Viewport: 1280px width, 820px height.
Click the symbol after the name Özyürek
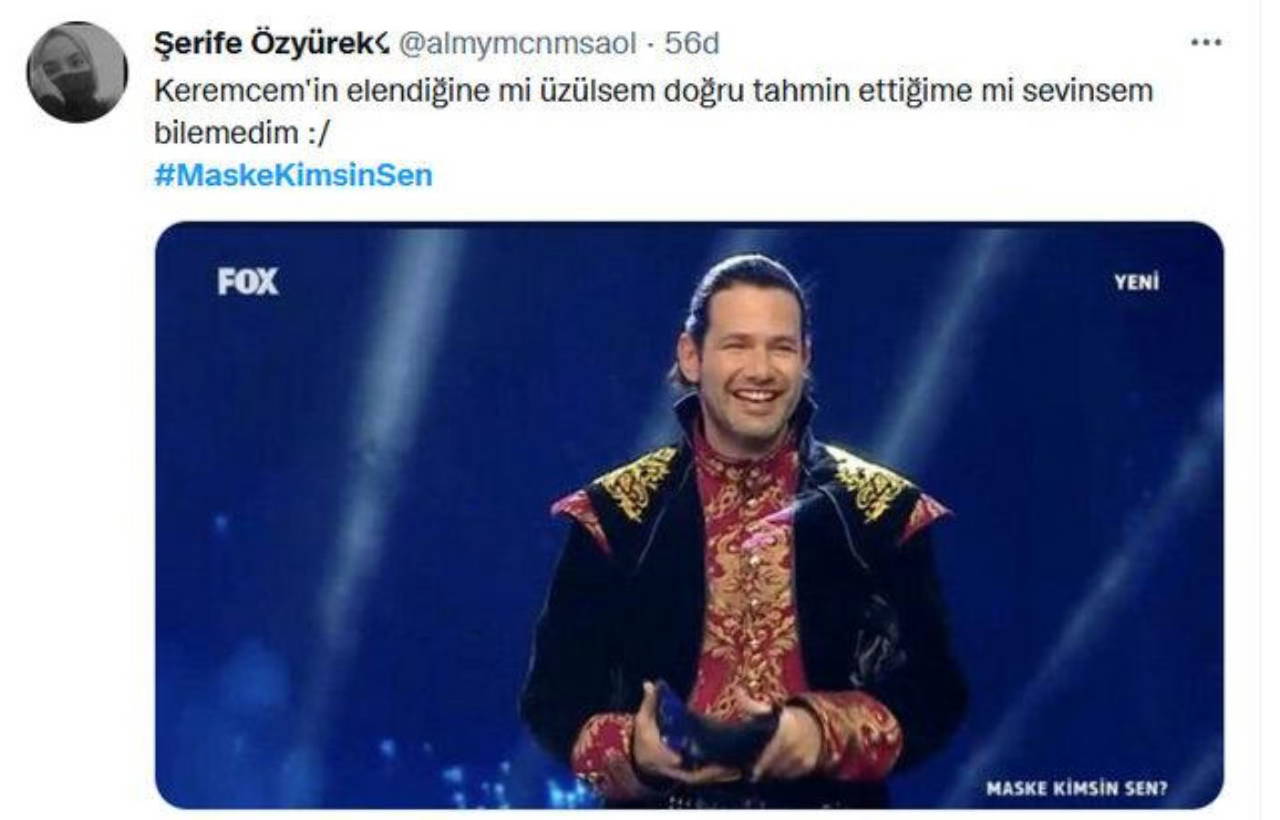click(x=382, y=44)
